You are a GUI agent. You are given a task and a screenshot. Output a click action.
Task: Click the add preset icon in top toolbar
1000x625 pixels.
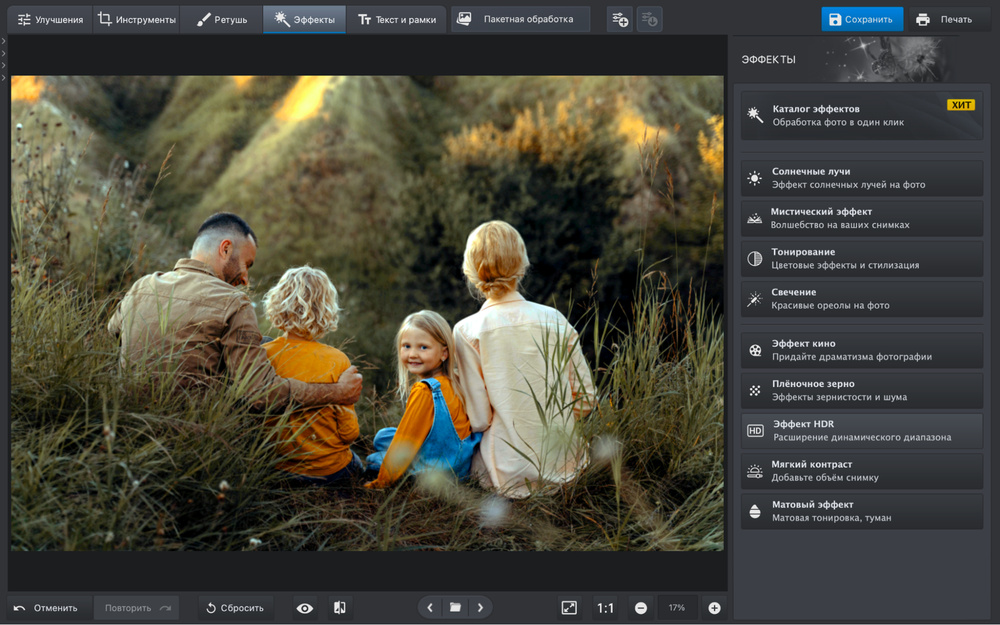pos(620,19)
